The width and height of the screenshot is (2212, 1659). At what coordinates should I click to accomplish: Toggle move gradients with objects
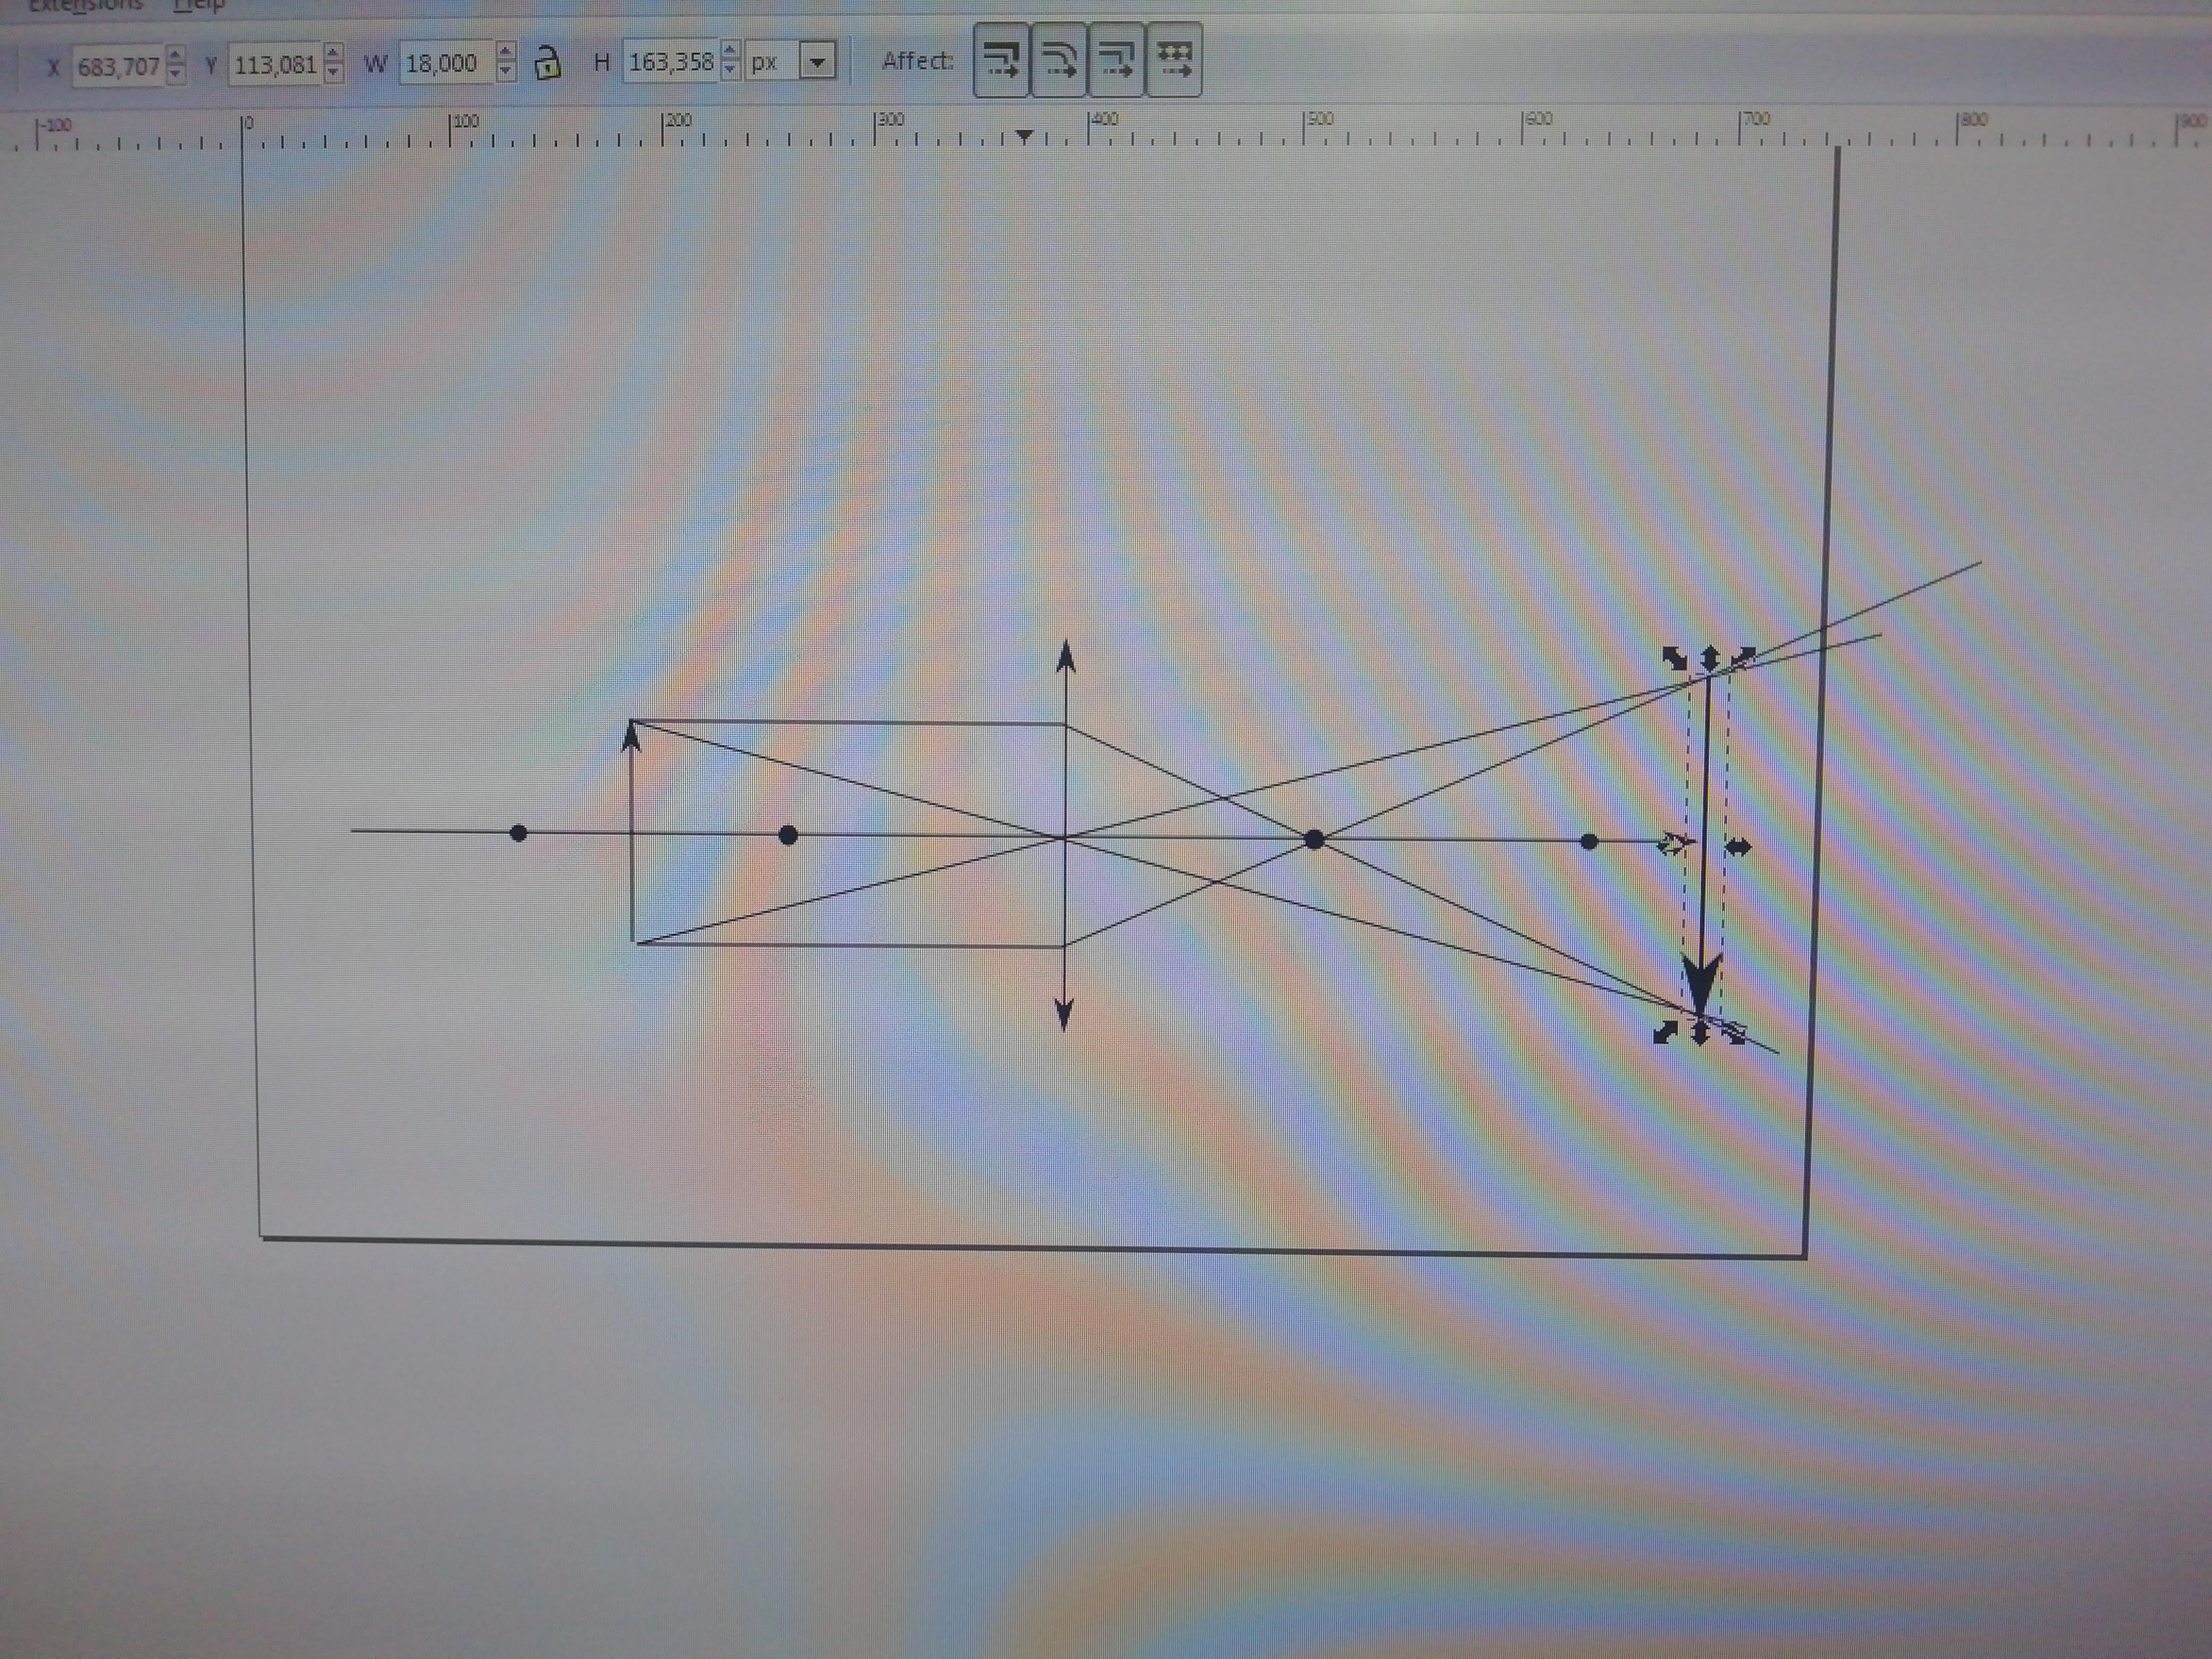click(1116, 61)
